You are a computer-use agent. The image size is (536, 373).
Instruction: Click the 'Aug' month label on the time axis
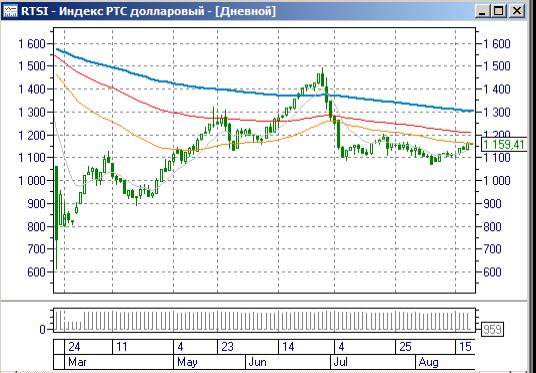pyautogui.click(x=428, y=362)
